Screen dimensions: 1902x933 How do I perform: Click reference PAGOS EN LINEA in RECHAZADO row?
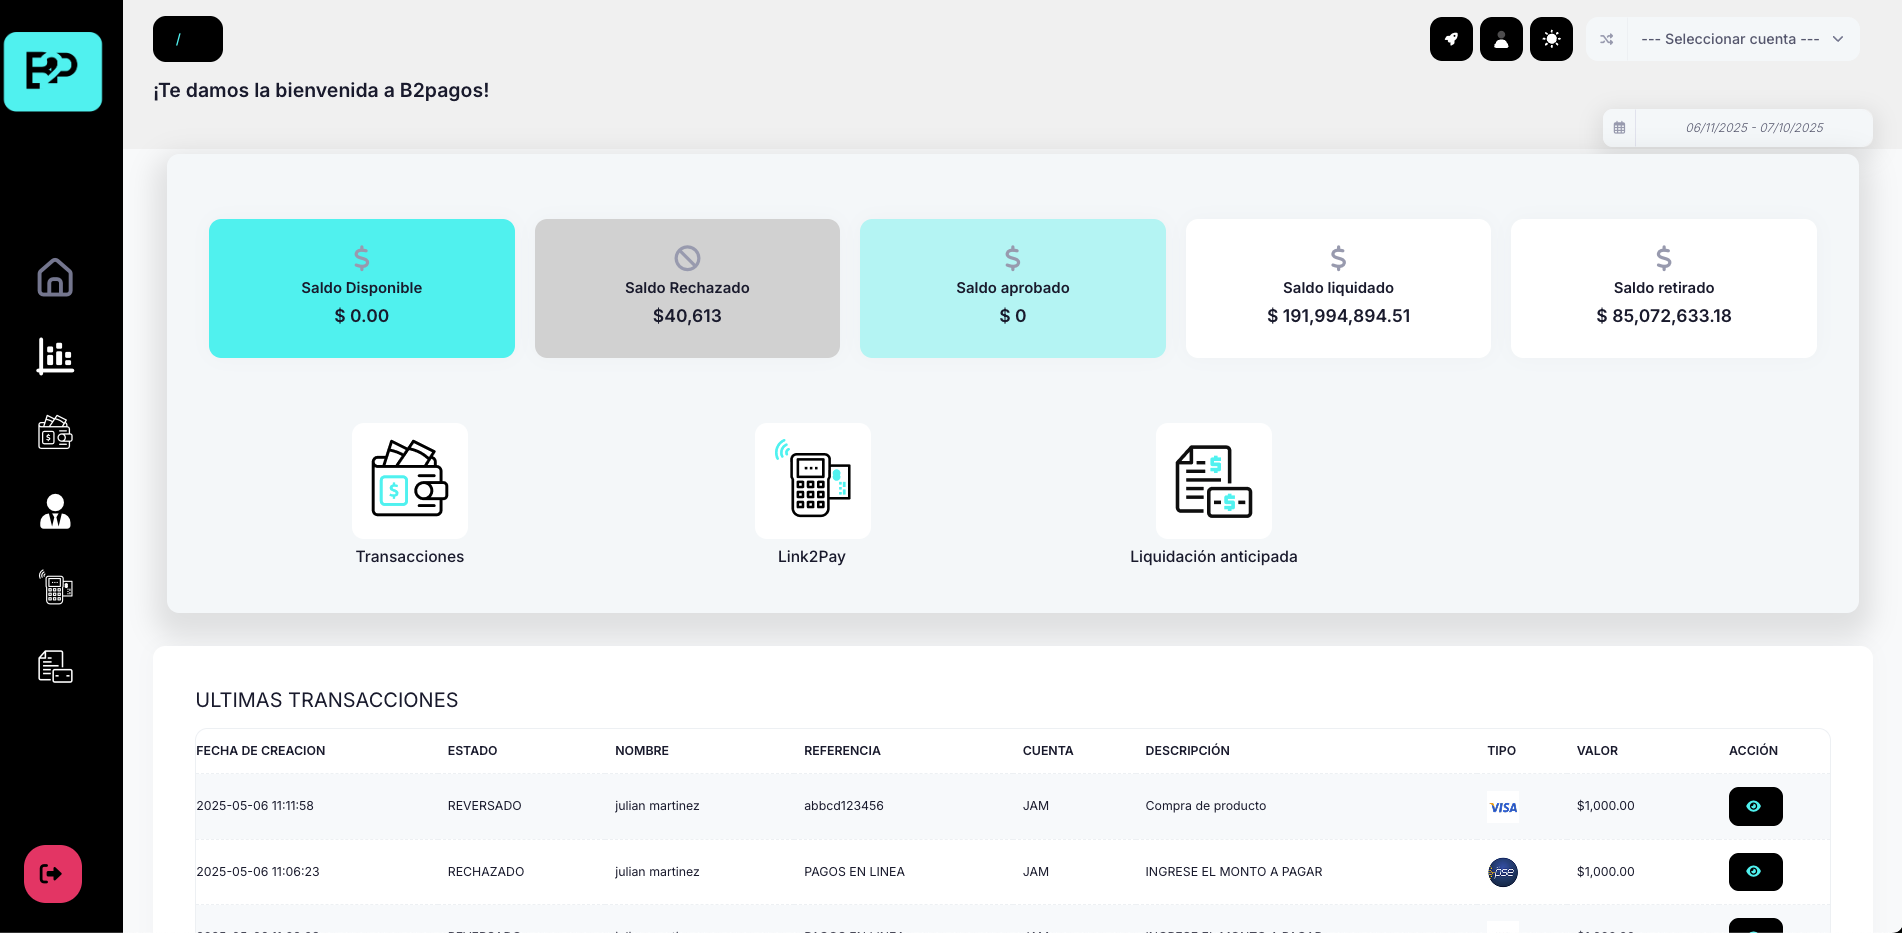(854, 872)
